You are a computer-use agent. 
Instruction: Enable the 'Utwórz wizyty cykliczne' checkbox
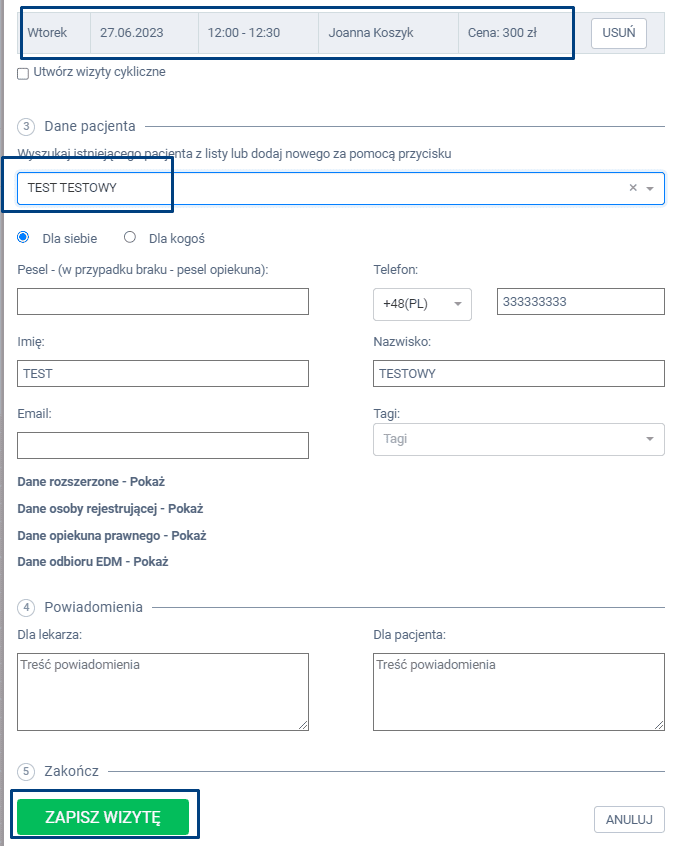tap(23, 74)
